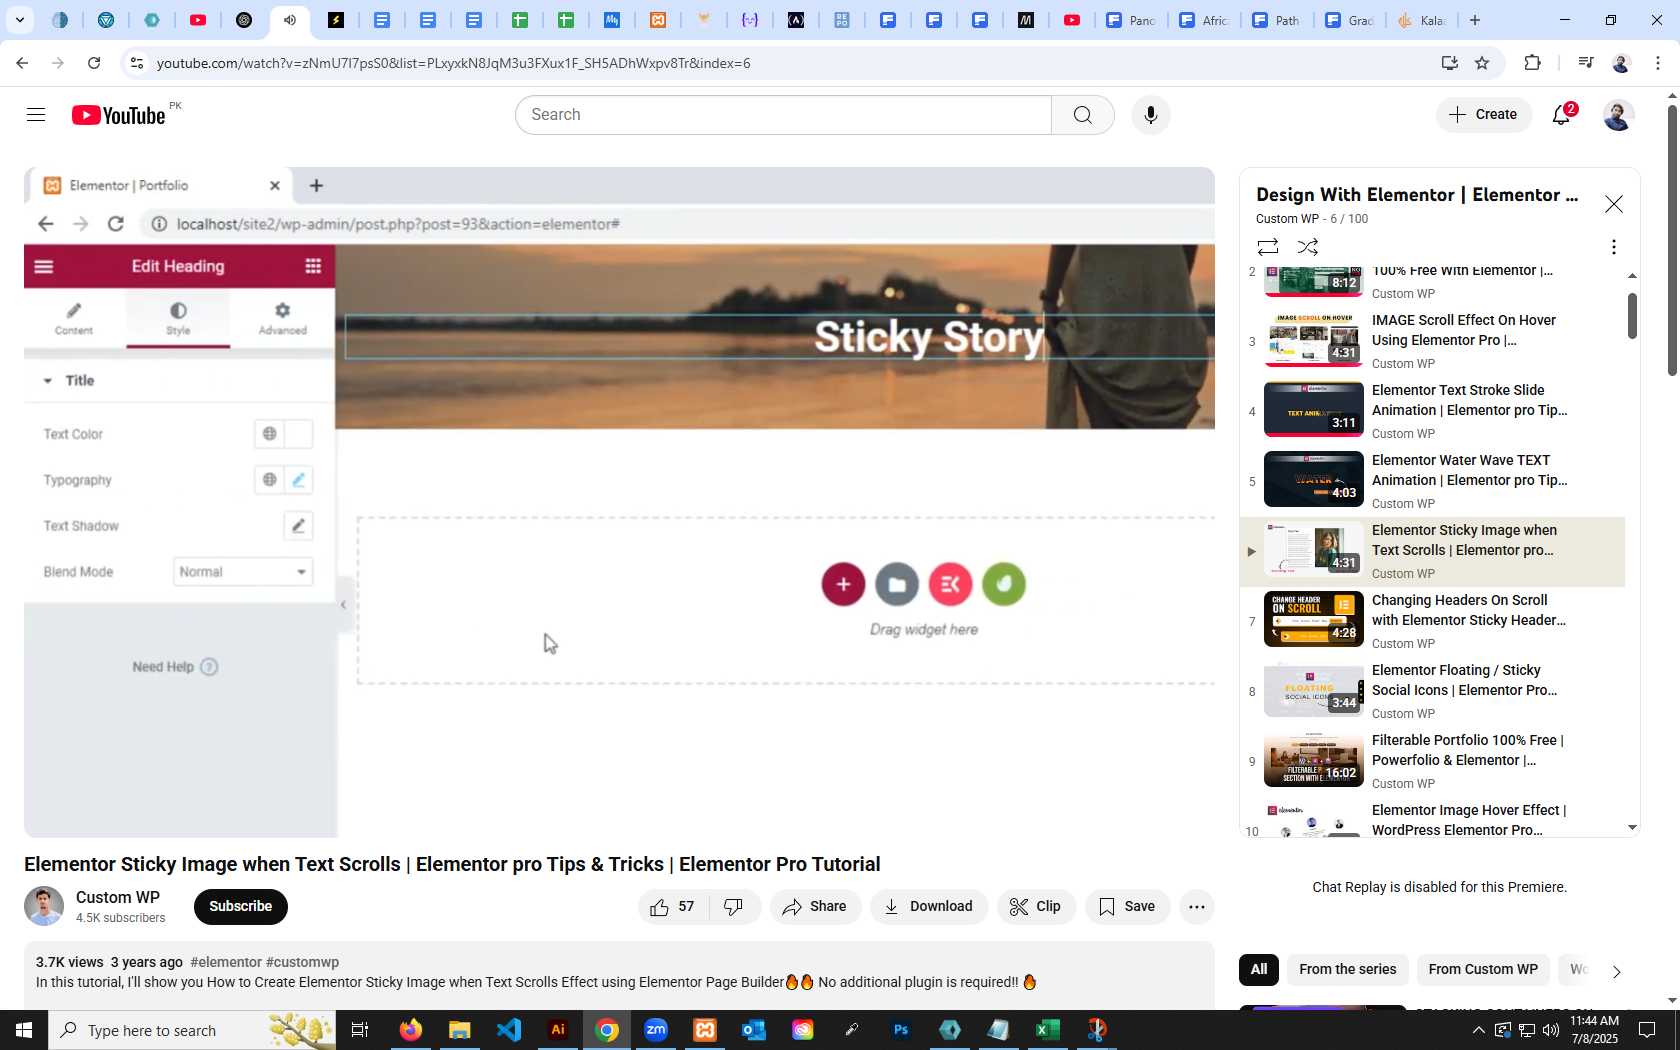Click the Elementor template folder icon
The image size is (1680, 1050).
point(897,584)
